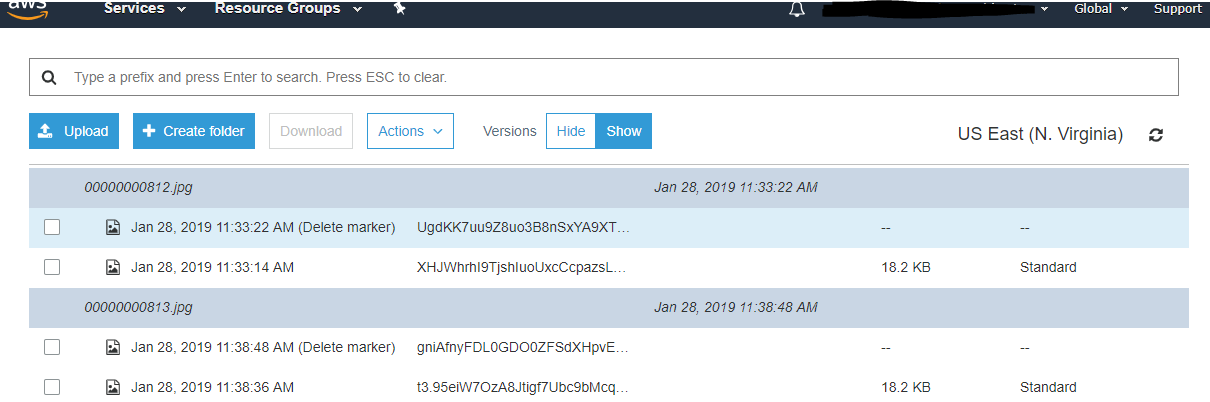The height and width of the screenshot is (402, 1210).
Task: Hide object versions
Action: [571, 131]
